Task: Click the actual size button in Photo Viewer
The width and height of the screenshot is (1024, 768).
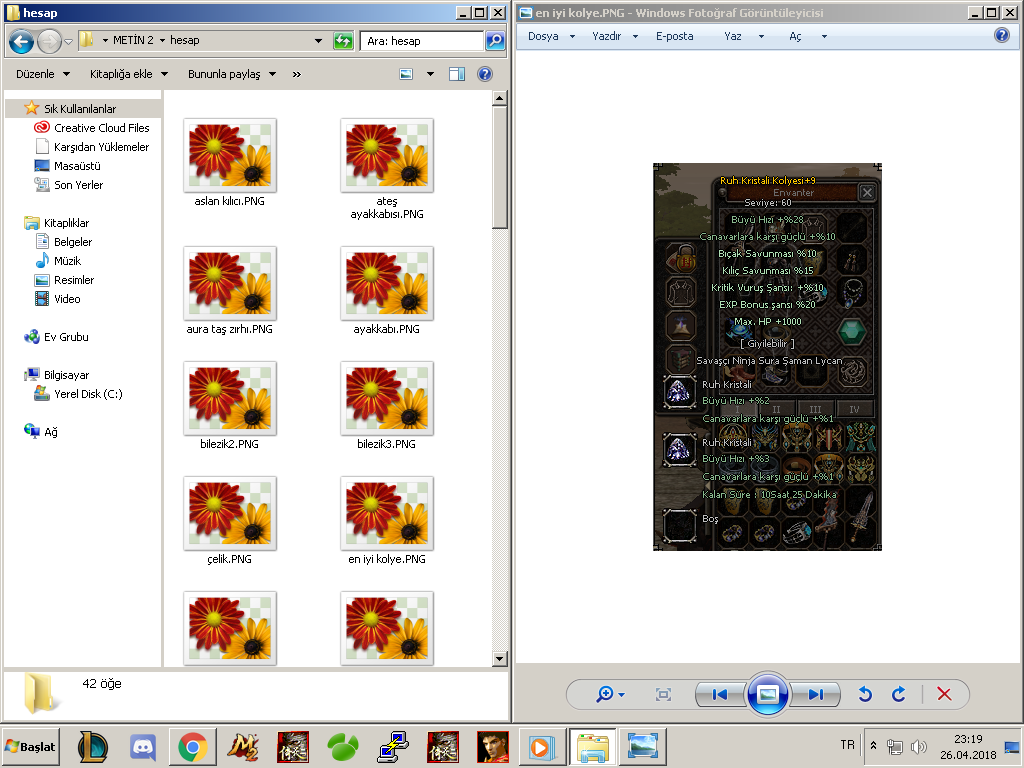Action: click(x=663, y=694)
